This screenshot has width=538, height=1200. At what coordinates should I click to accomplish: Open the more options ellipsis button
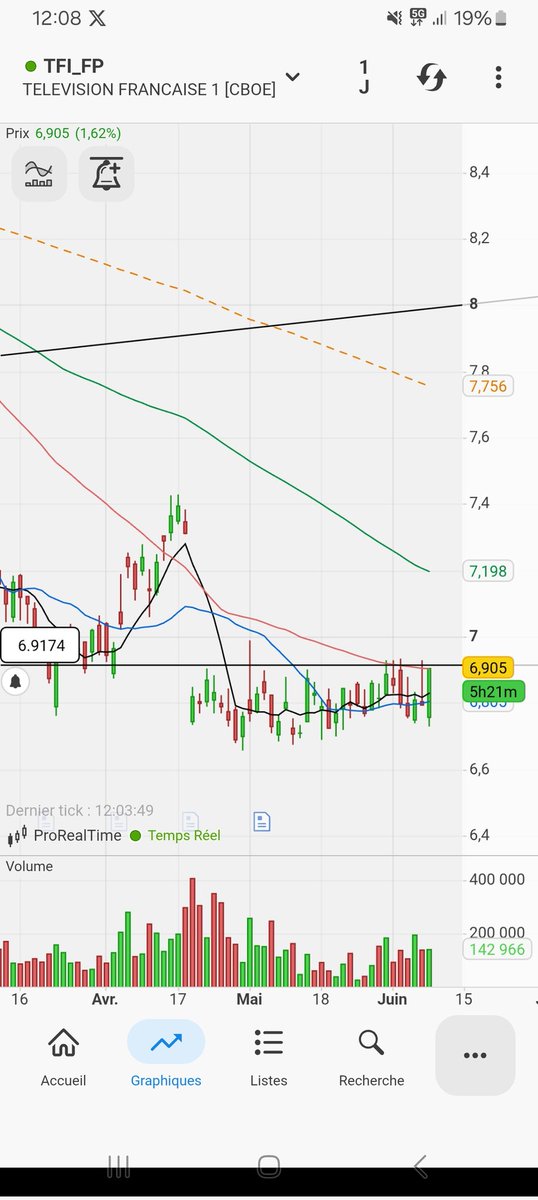click(x=475, y=1056)
